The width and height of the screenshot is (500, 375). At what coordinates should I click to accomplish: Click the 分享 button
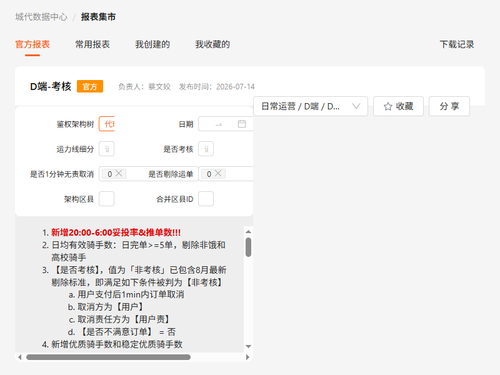click(x=449, y=106)
